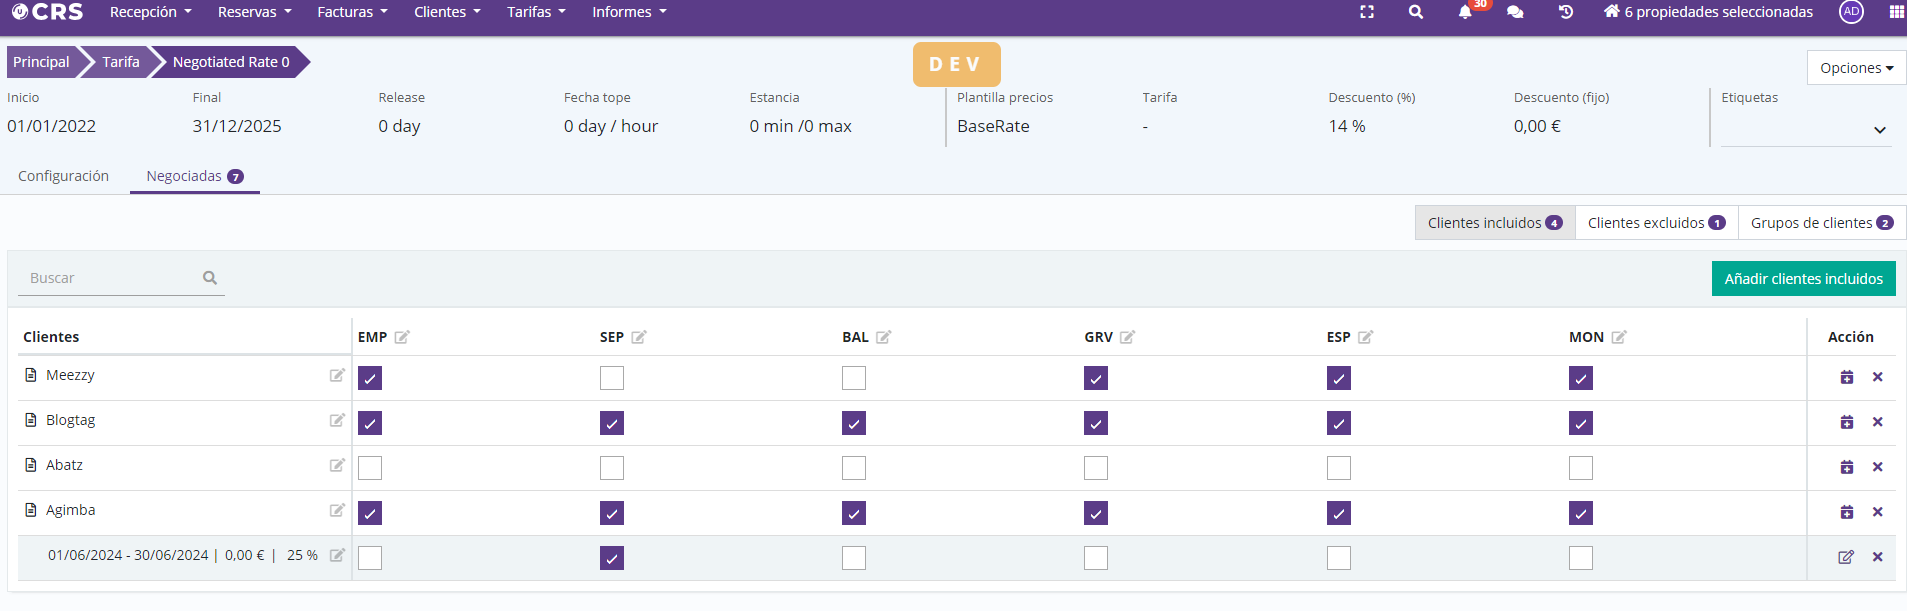Click the edit icon next to Meezzy
The image size is (1907, 611).
[337, 375]
